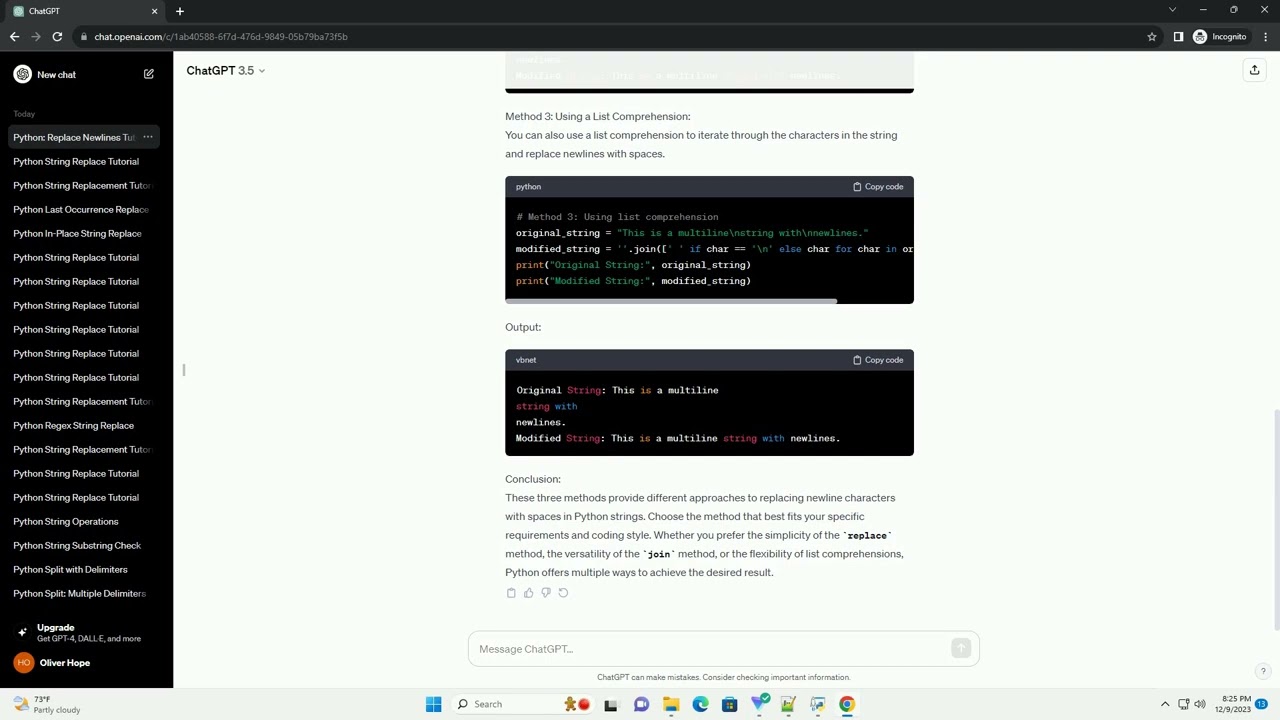Open Windows Start menu
The height and width of the screenshot is (720, 1280).
(433, 704)
